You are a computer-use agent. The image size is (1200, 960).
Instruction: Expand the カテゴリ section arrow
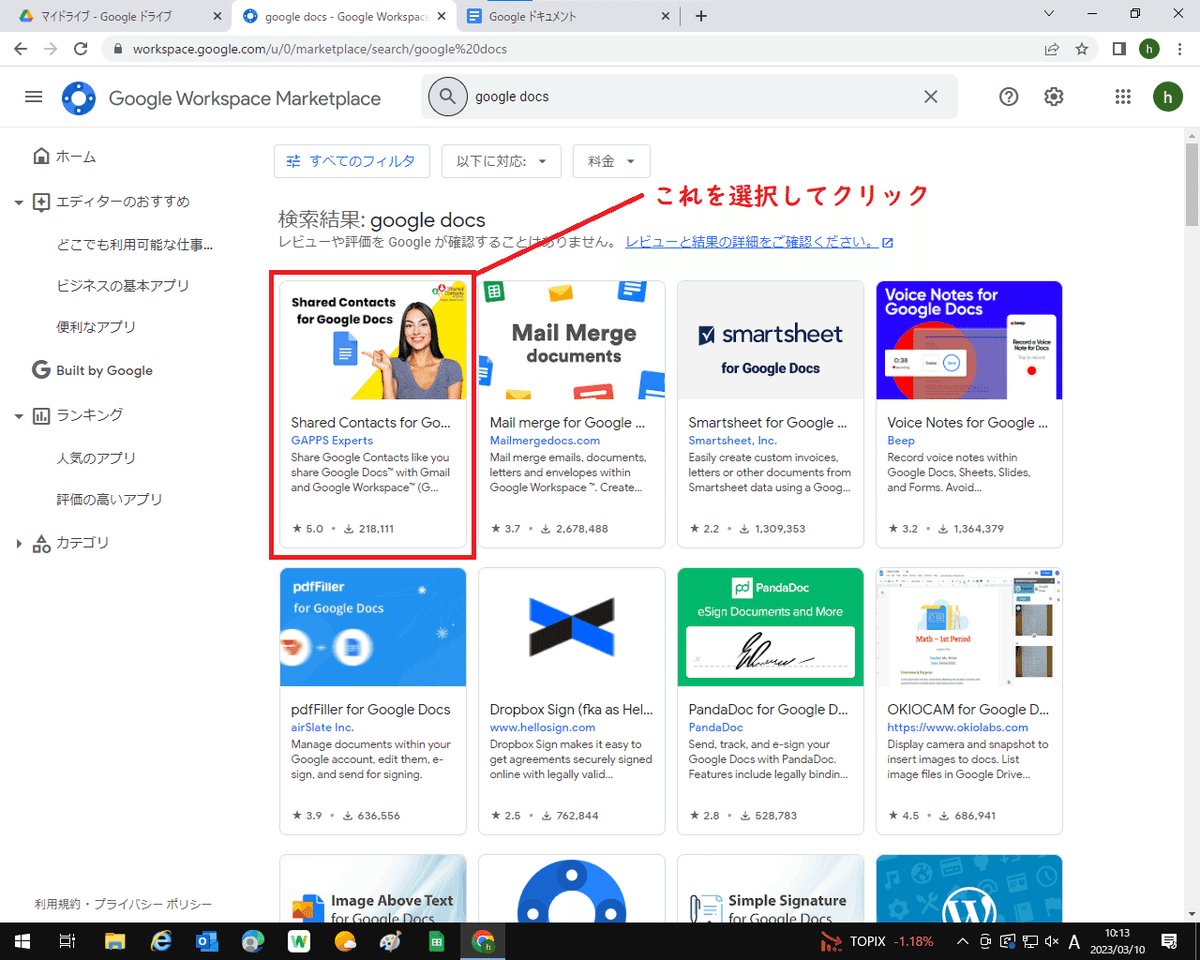click(x=18, y=544)
